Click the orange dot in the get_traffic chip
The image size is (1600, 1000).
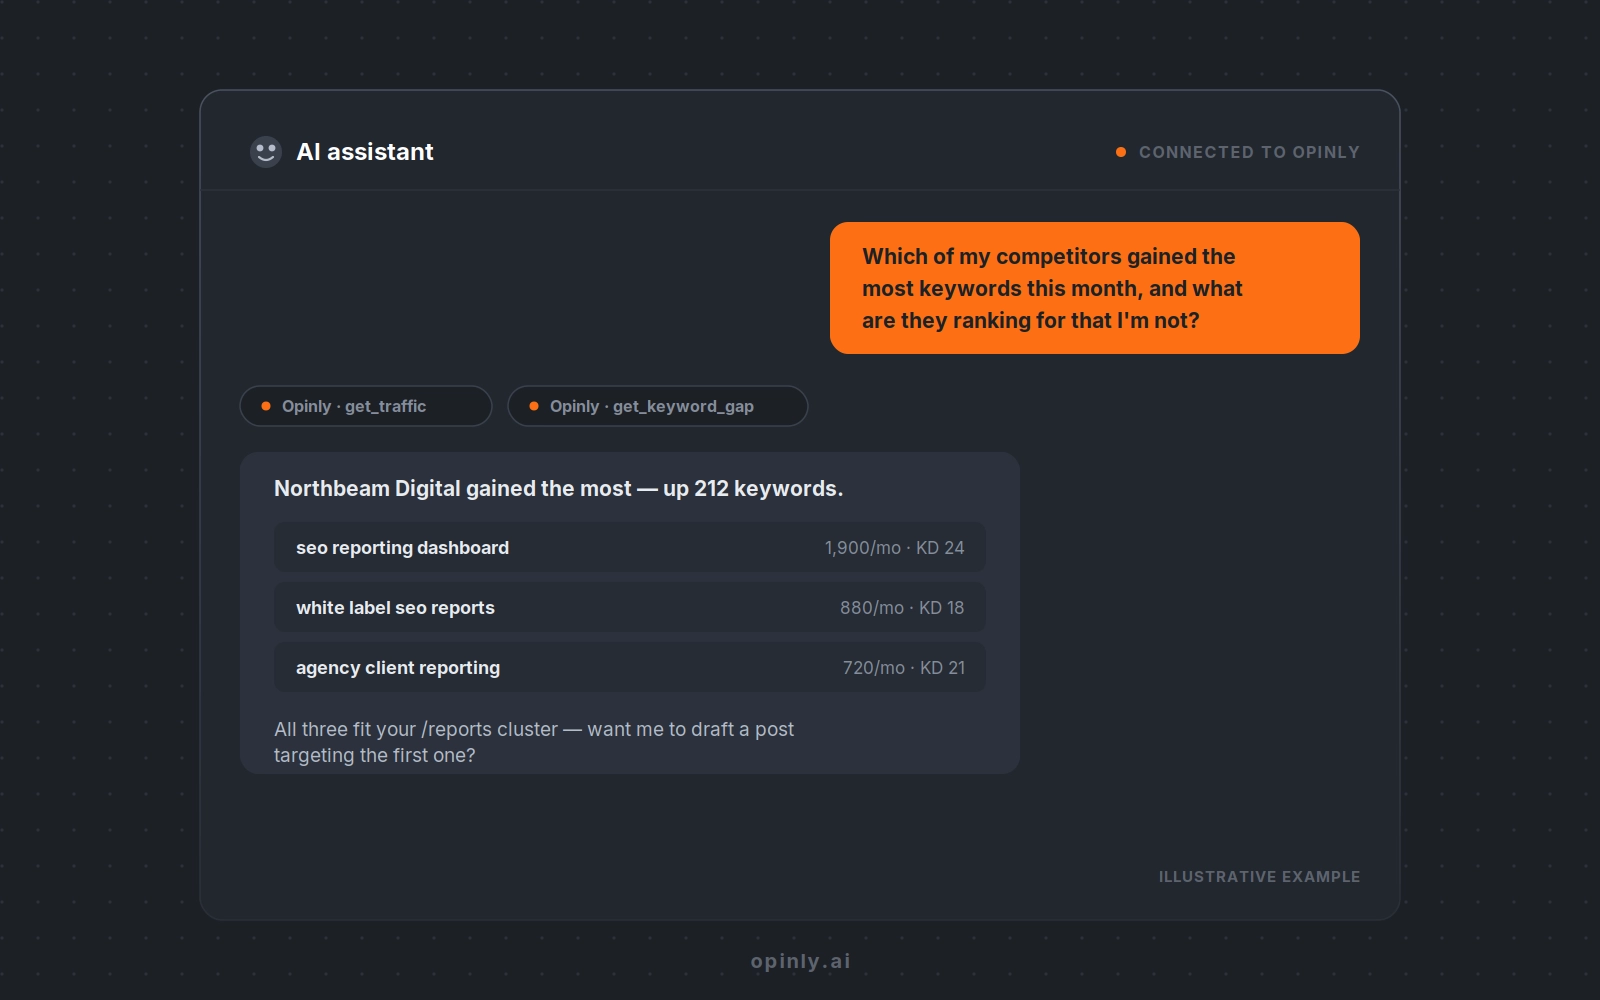point(266,406)
